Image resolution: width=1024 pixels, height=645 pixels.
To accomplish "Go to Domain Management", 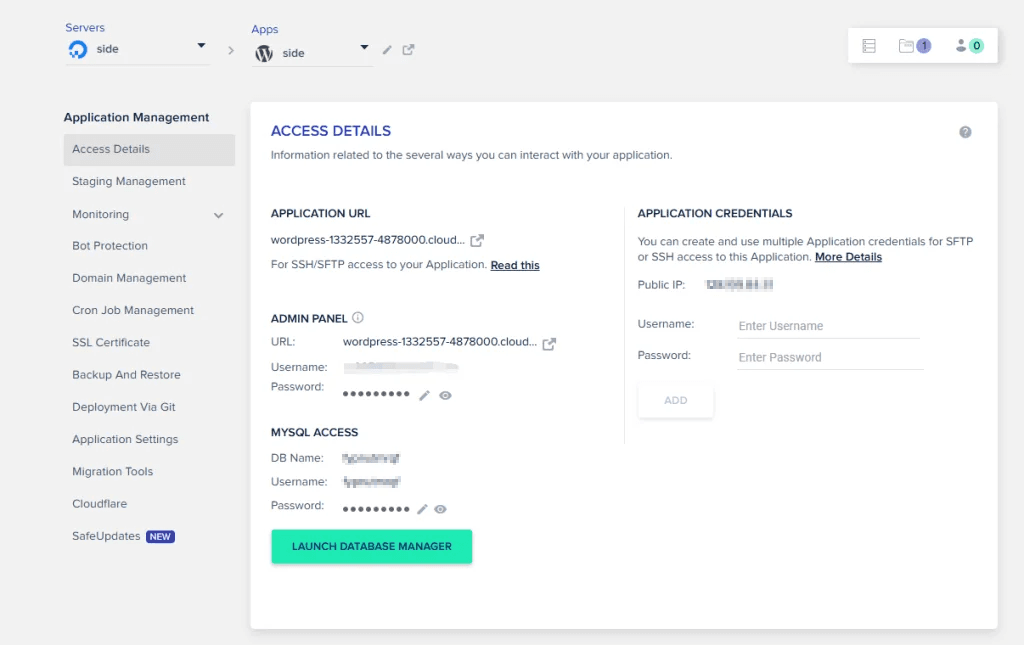I will click(x=129, y=278).
